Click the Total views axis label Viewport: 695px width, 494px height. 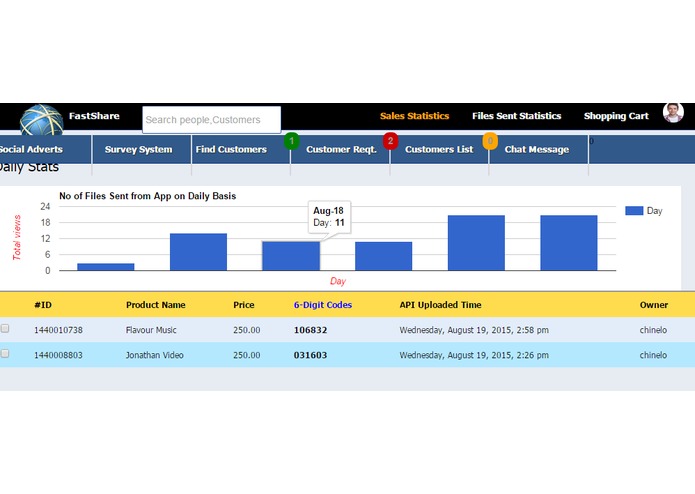pos(17,237)
